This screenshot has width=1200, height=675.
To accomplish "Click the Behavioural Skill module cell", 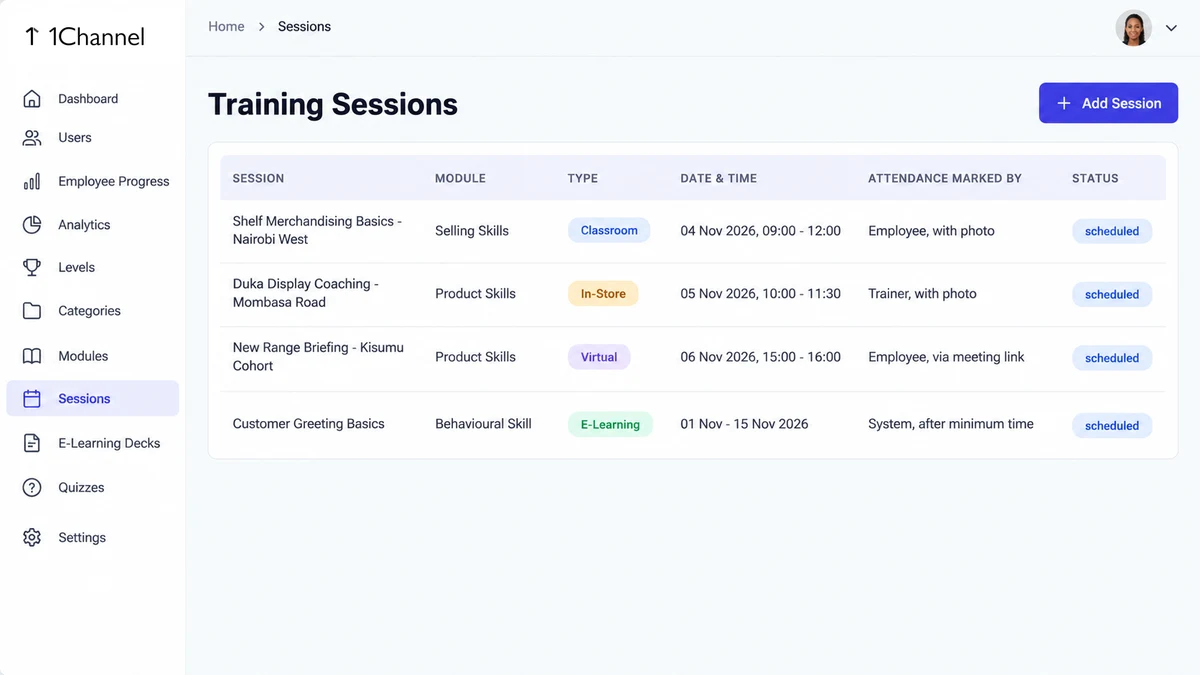I will [x=483, y=424].
